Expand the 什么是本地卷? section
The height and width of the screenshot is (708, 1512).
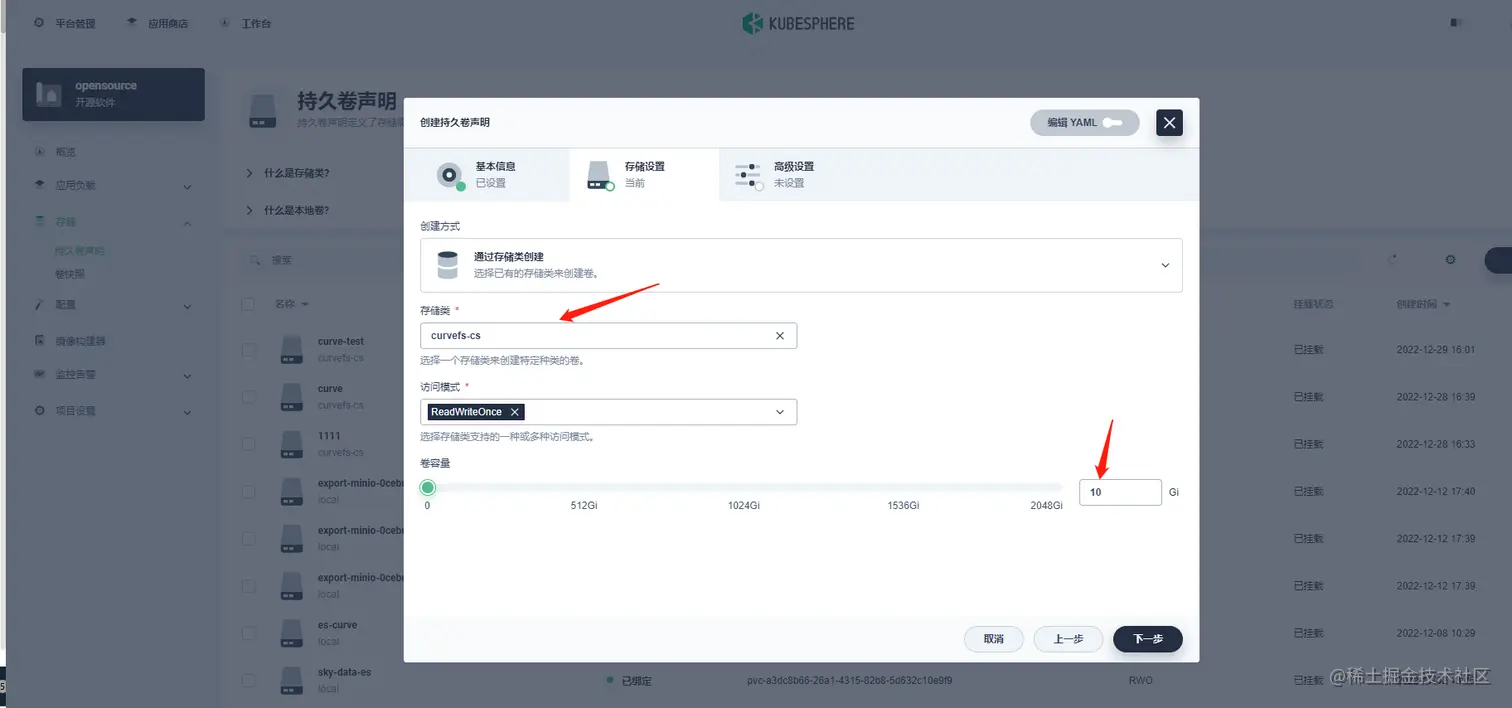[249, 210]
